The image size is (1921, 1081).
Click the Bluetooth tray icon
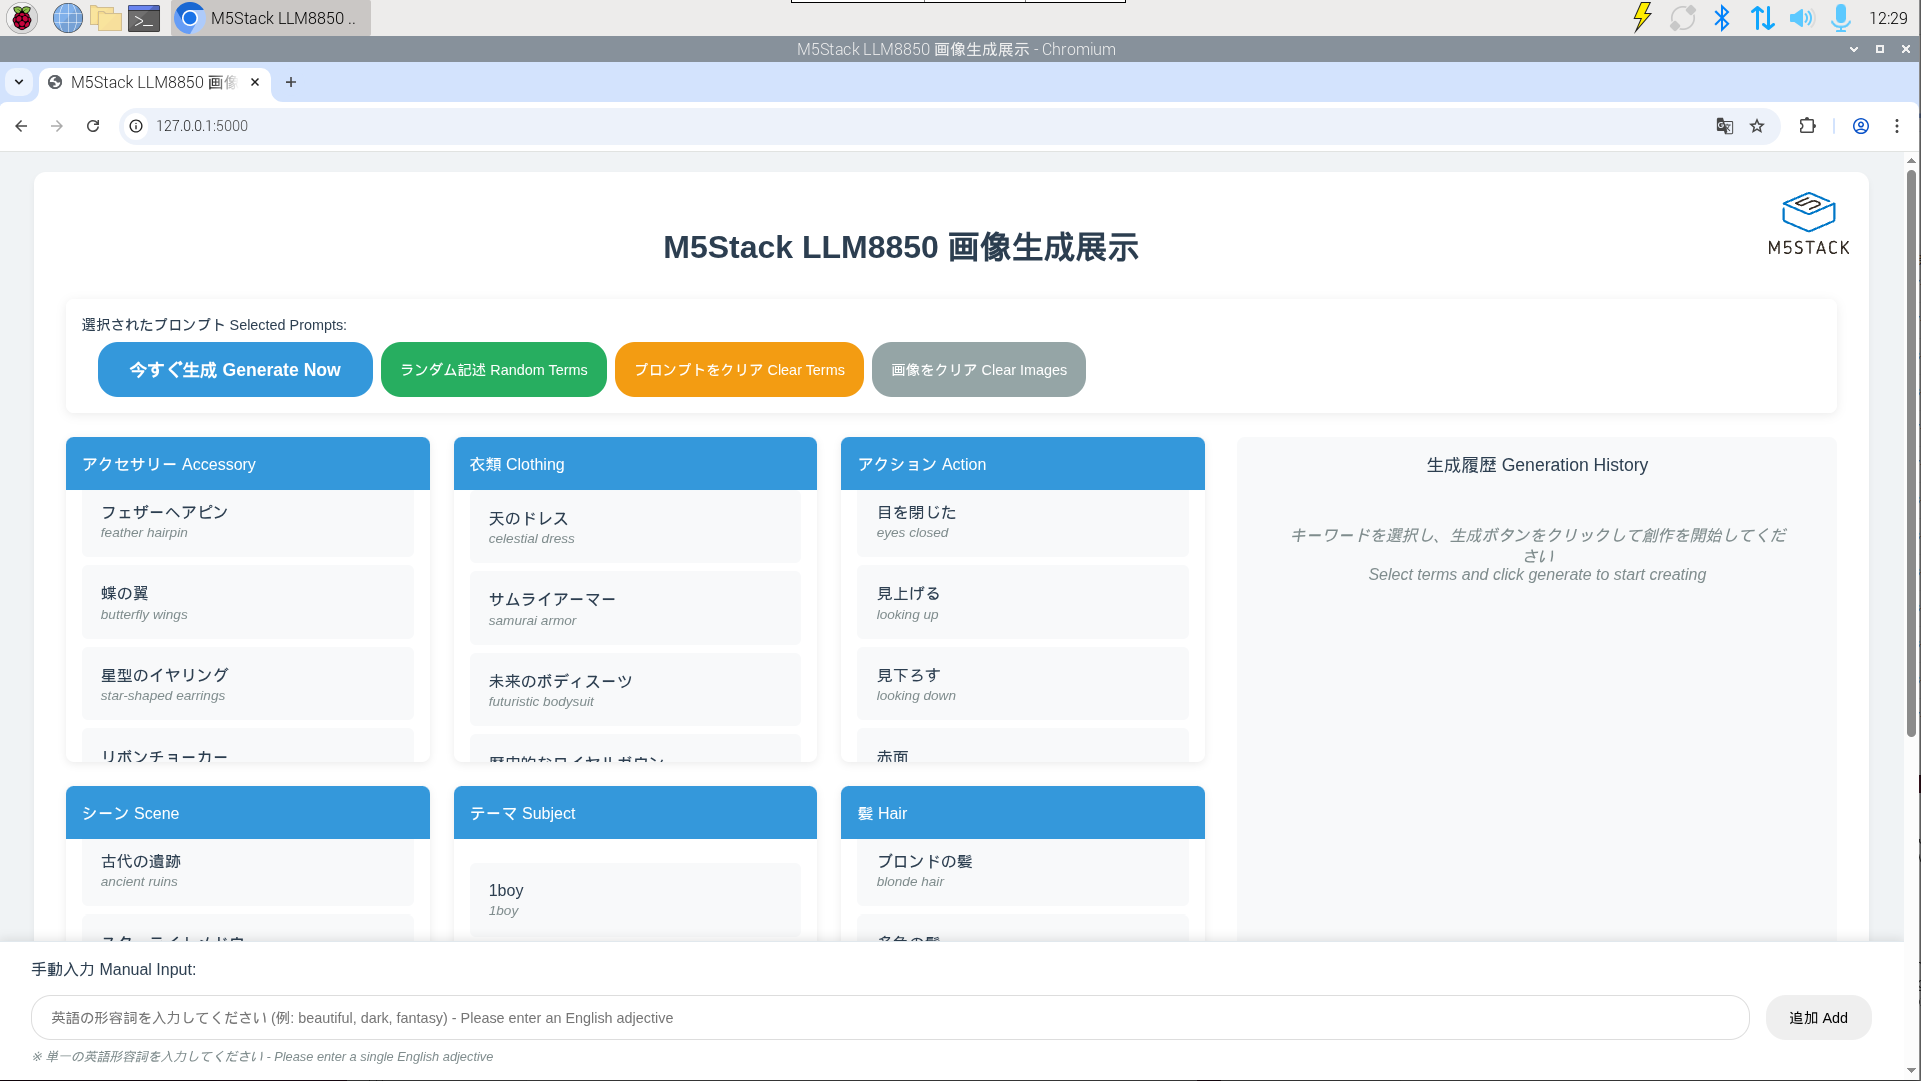click(x=1721, y=18)
